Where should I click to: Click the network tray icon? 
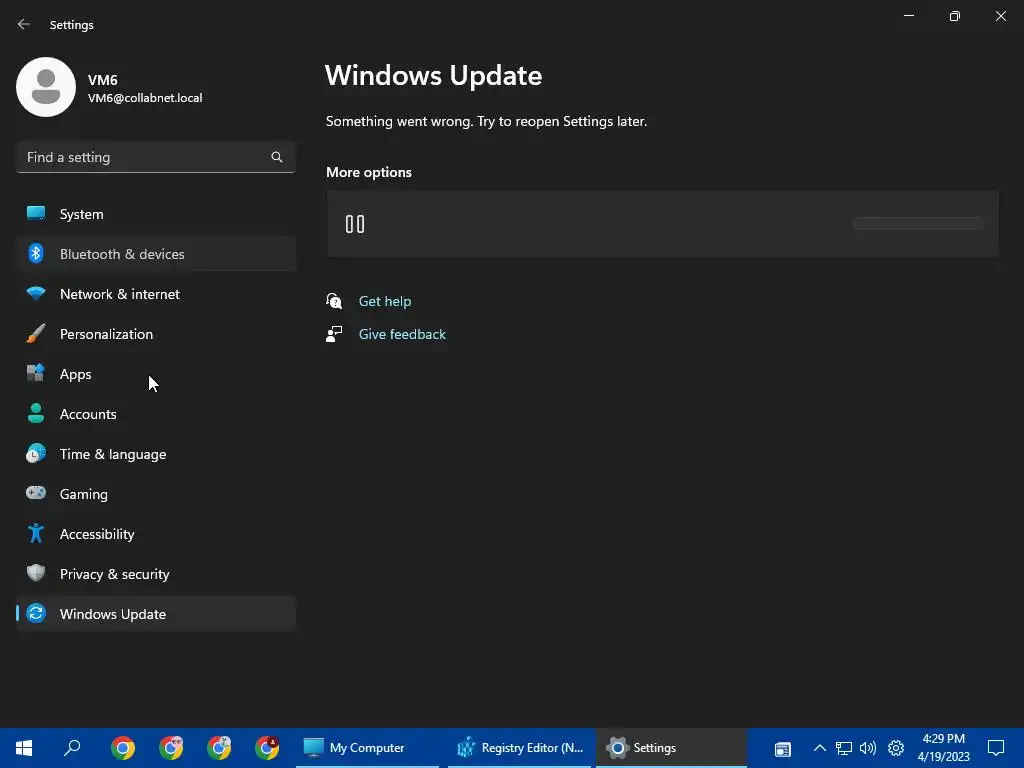coord(844,748)
